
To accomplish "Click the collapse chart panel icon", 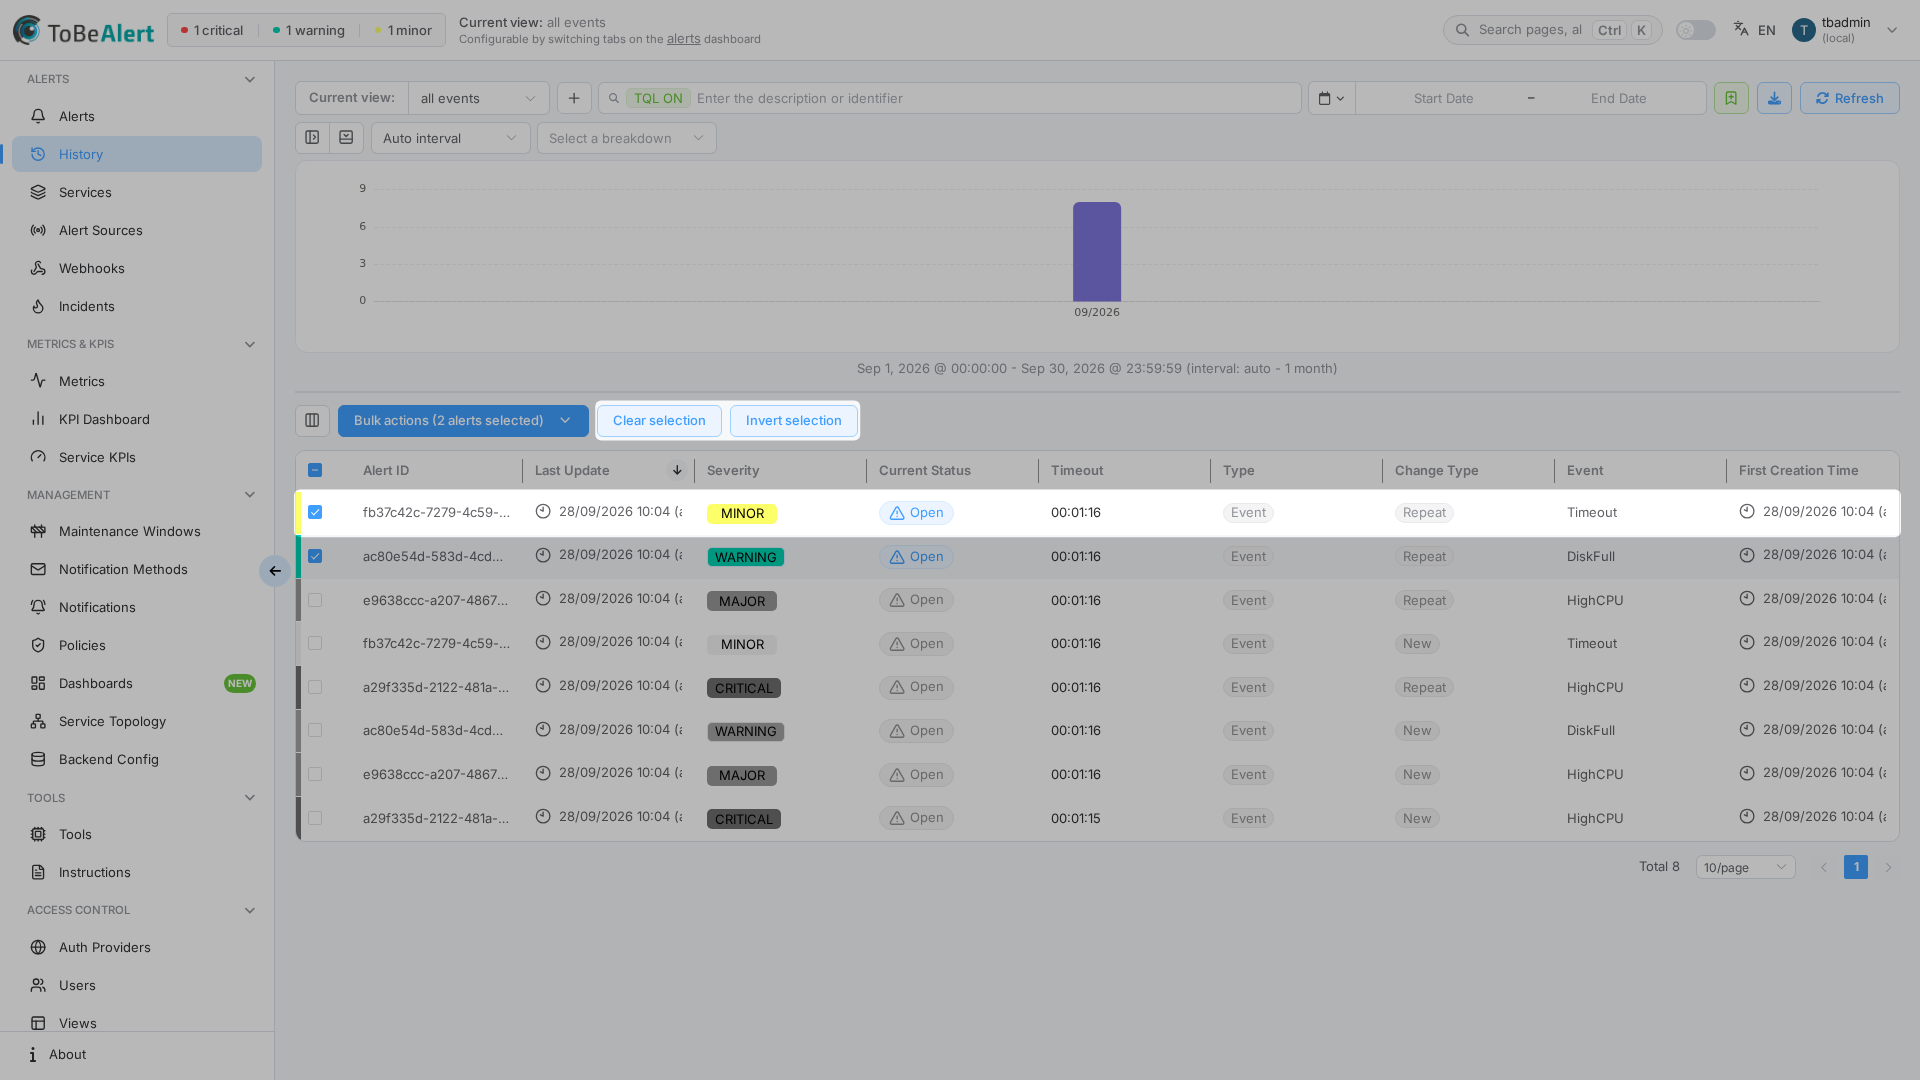I will coord(346,138).
